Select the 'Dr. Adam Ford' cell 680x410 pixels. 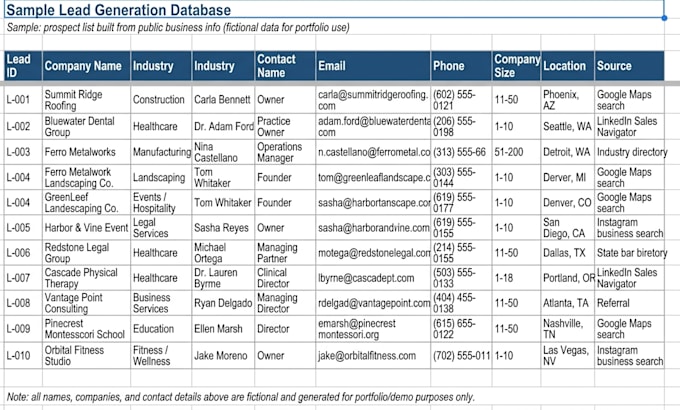223,126
